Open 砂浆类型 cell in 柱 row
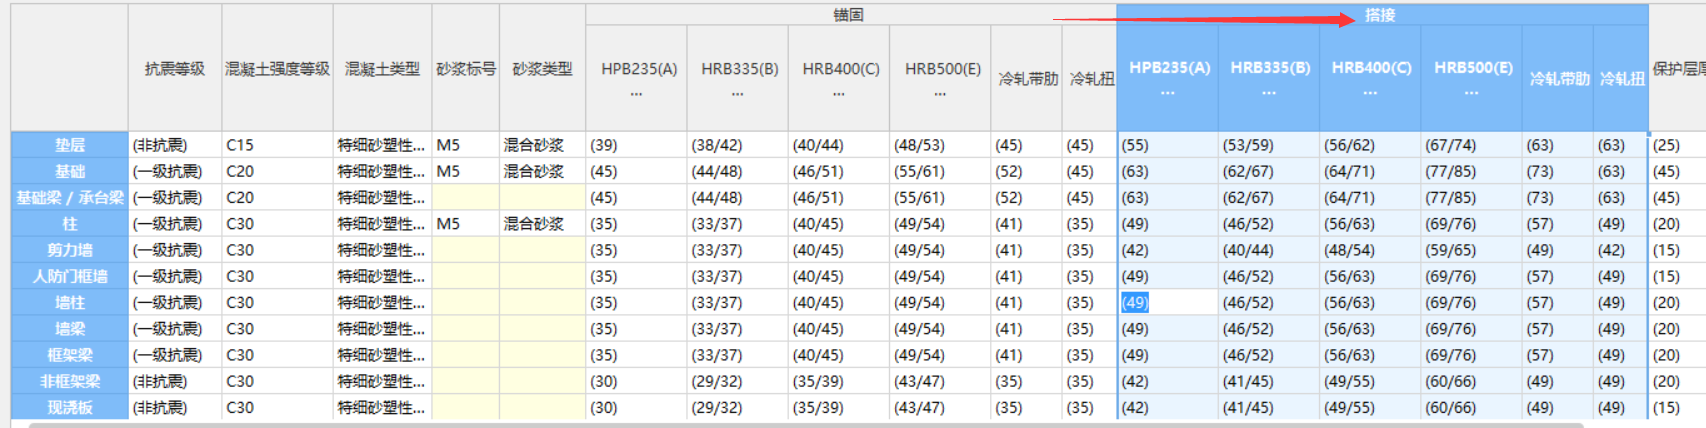The height and width of the screenshot is (428, 1706). pos(541,224)
